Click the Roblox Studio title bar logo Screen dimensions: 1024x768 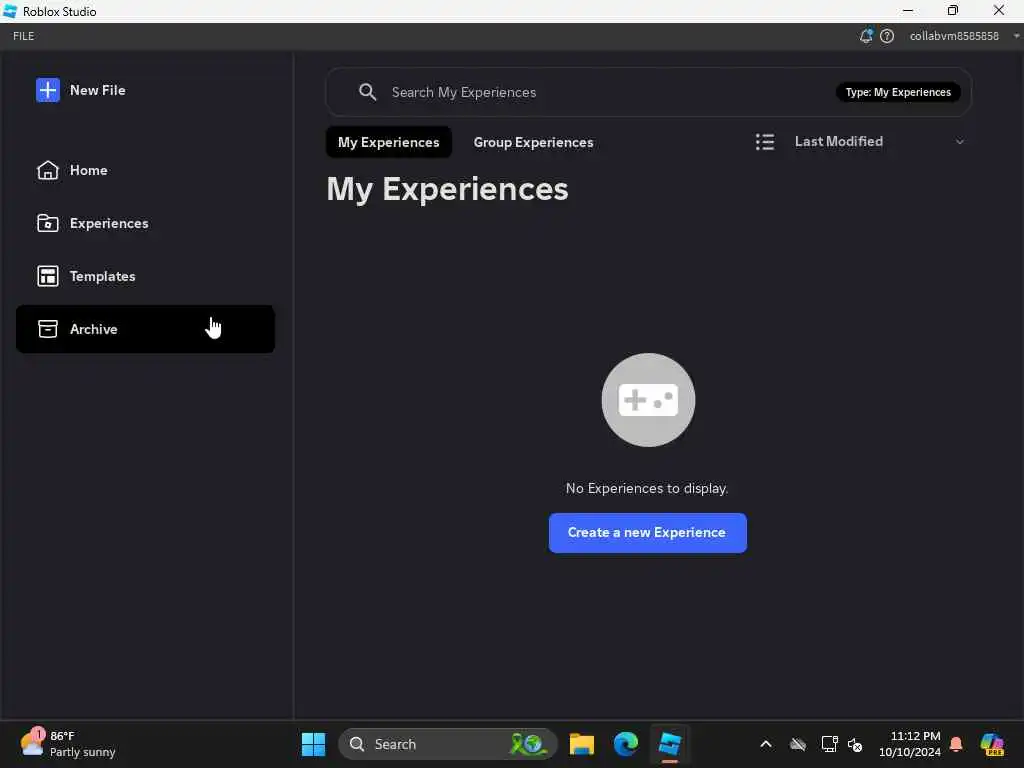click(10, 11)
